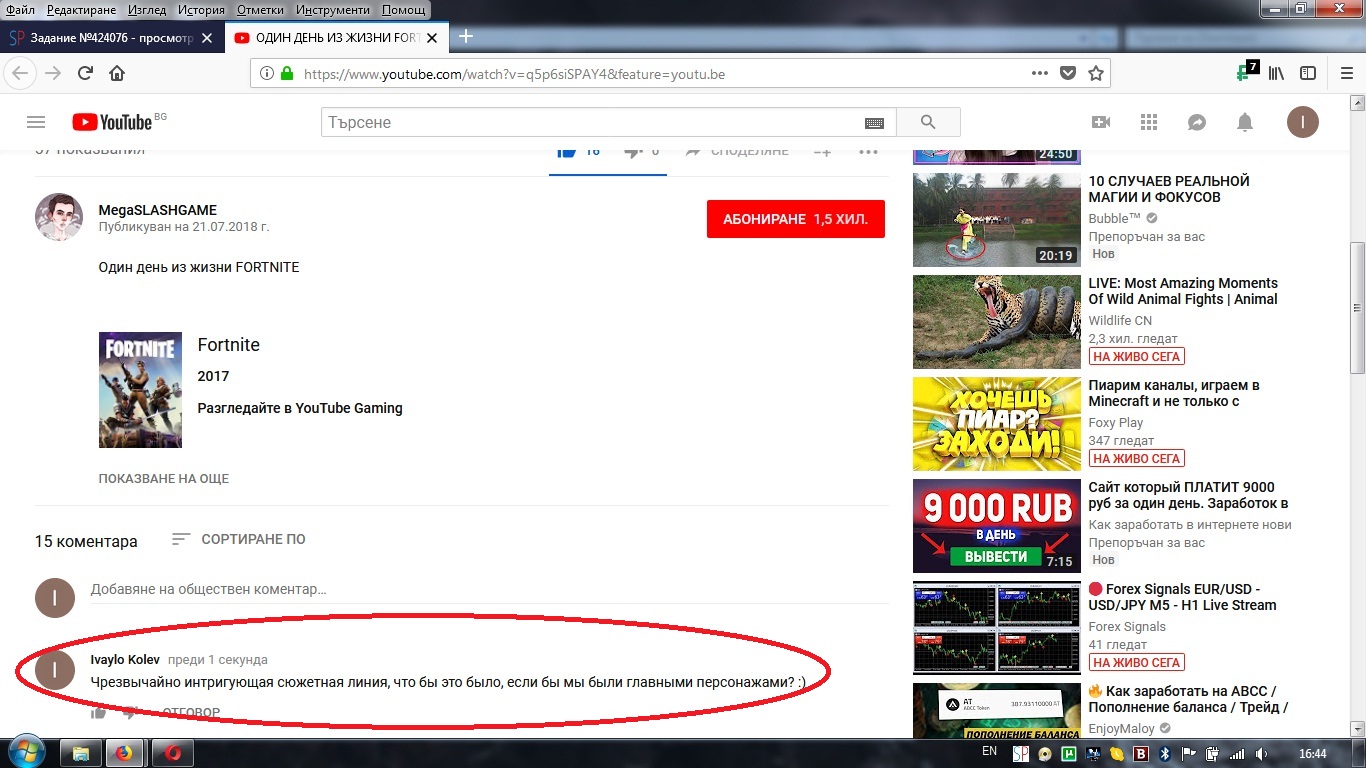1366x768 pixels.
Task: Go to the Firefox home page
Action: coord(117,73)
